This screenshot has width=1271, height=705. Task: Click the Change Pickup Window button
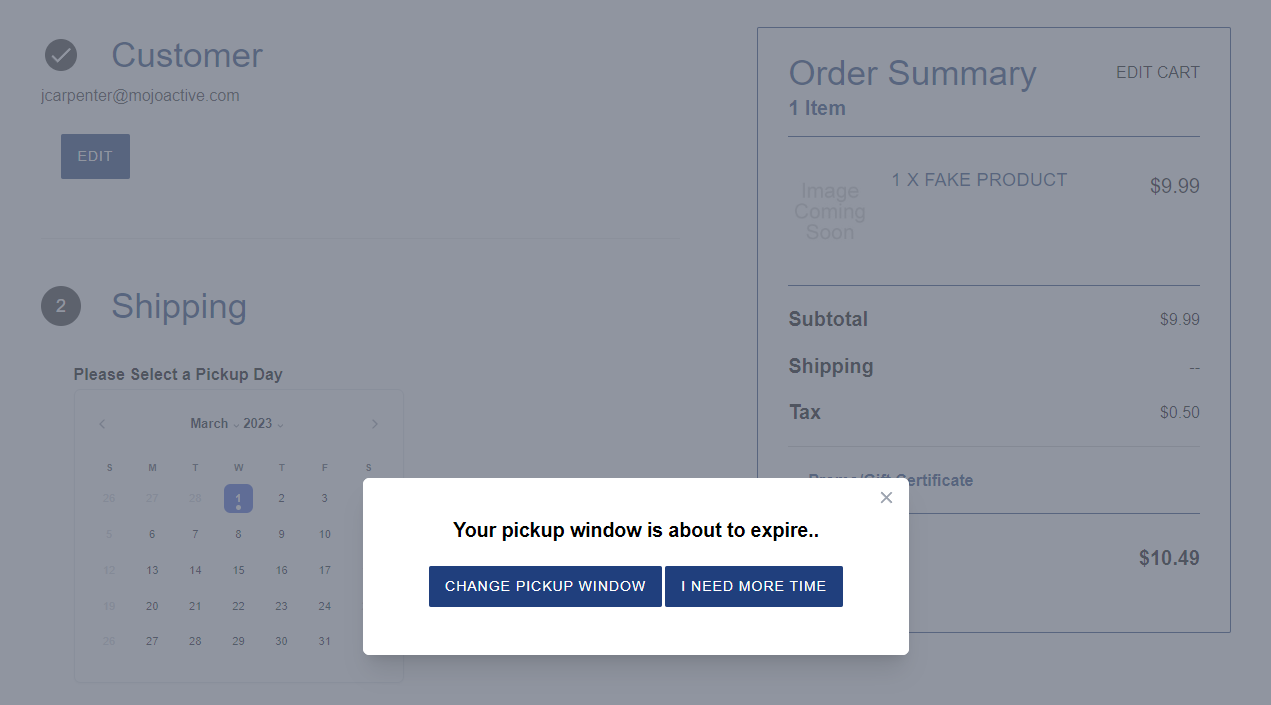pos(545,586)
